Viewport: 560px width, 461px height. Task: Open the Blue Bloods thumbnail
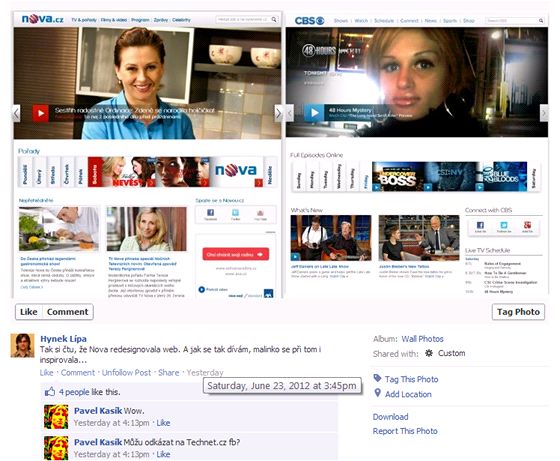(x=501, y=176)
